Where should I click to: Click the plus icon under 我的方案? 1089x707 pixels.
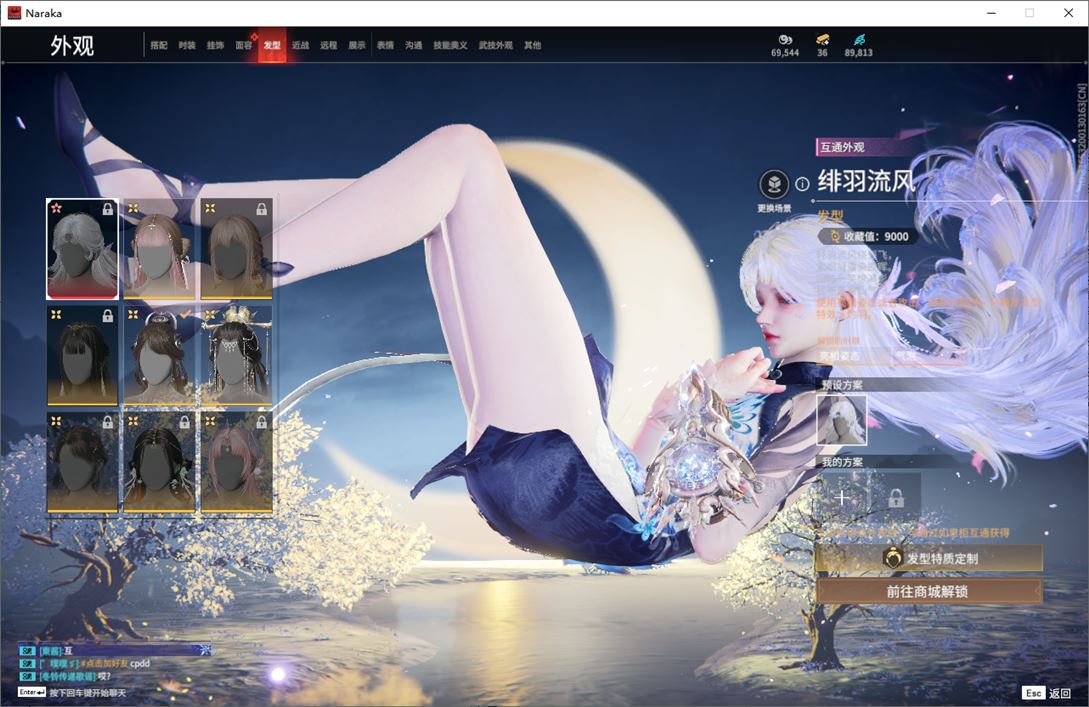[x=842, y=497]
